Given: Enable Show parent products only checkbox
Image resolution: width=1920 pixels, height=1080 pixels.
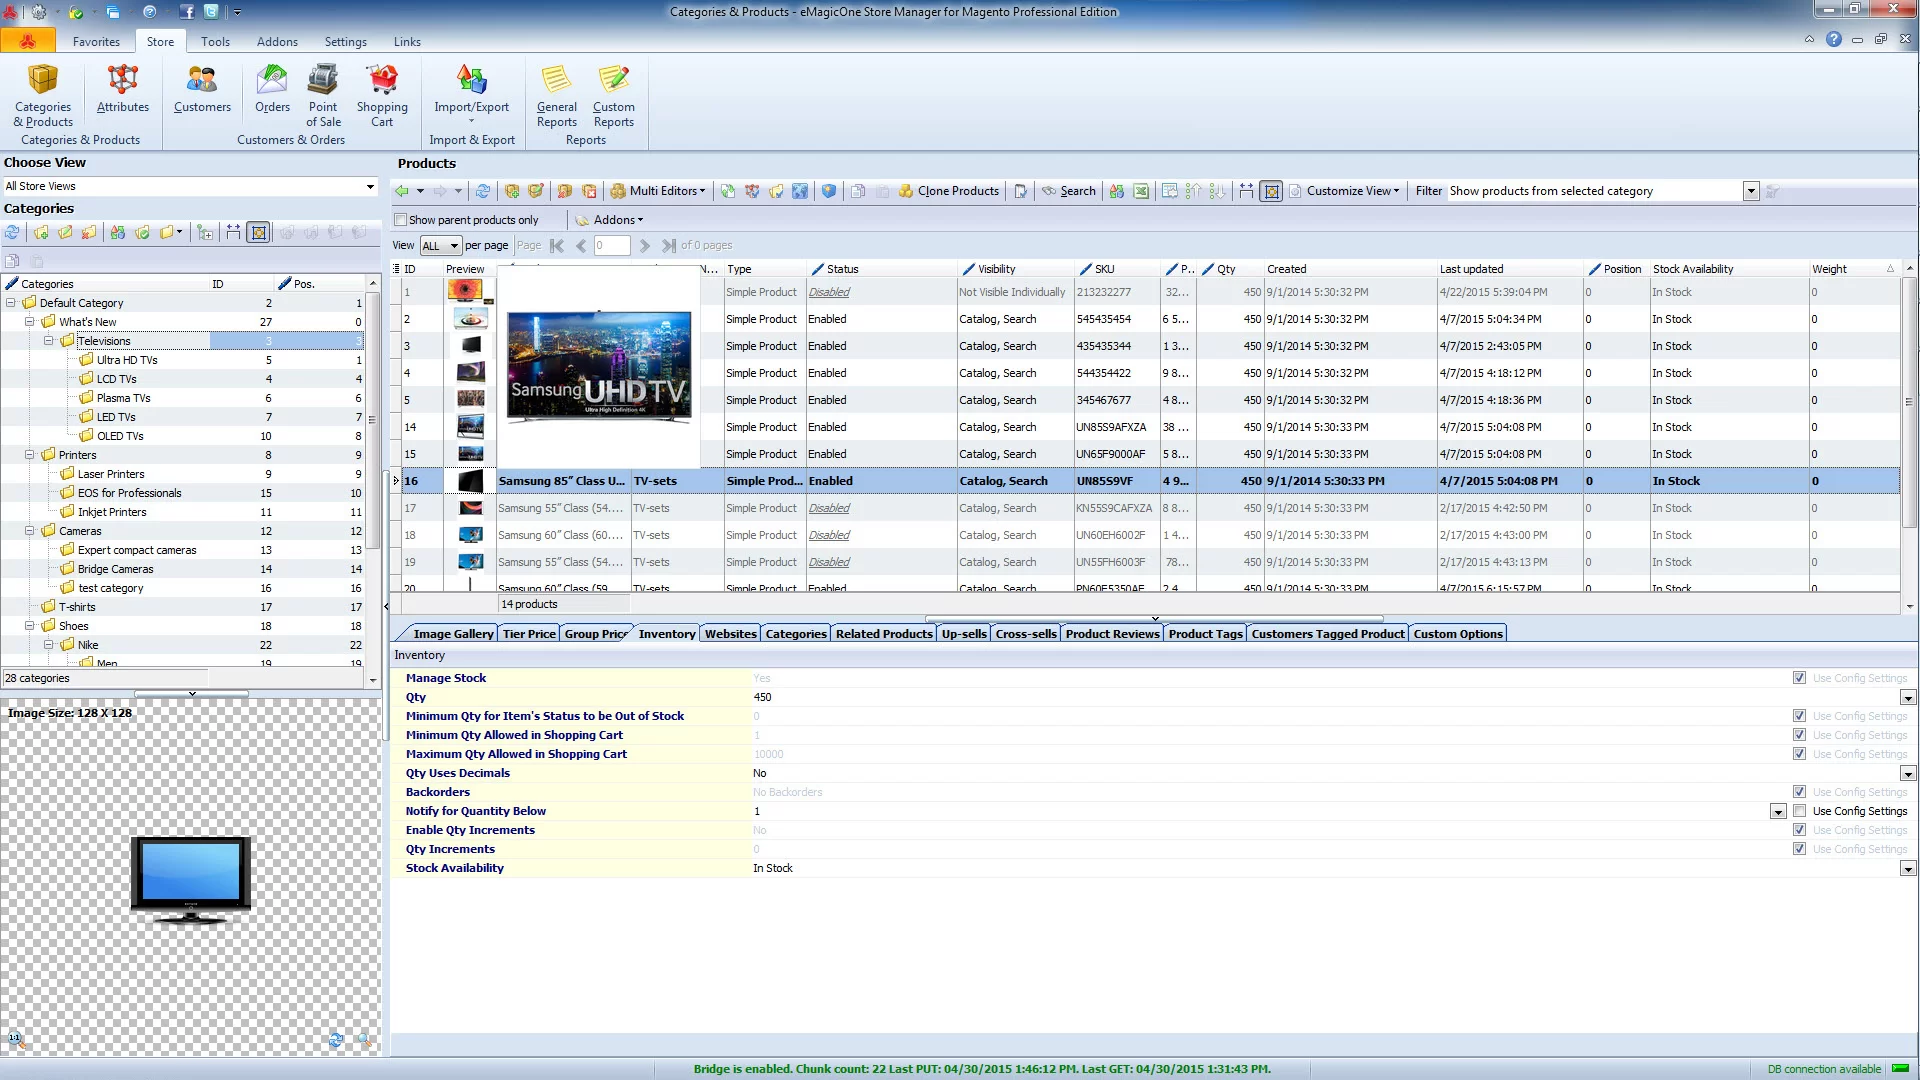Looking at the screenshot, I should coord(401,220).
